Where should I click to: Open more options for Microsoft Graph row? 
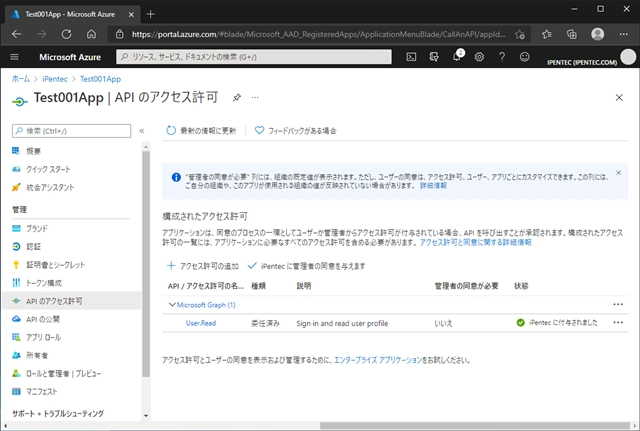618,304
